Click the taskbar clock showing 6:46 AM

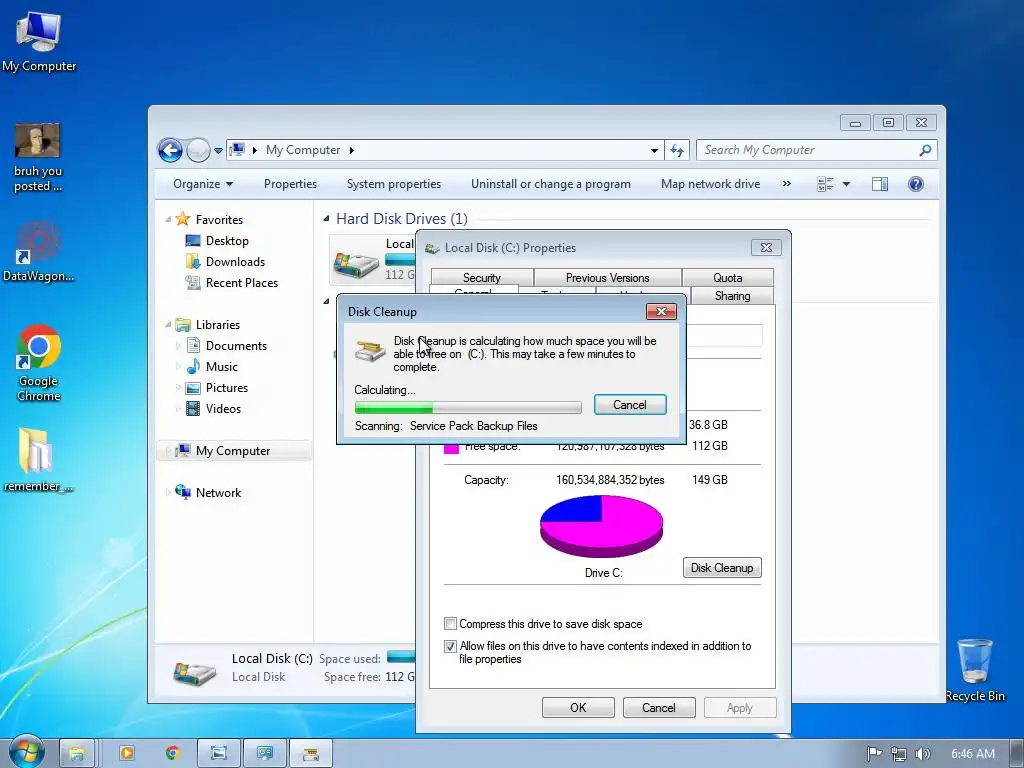(972, 754)
